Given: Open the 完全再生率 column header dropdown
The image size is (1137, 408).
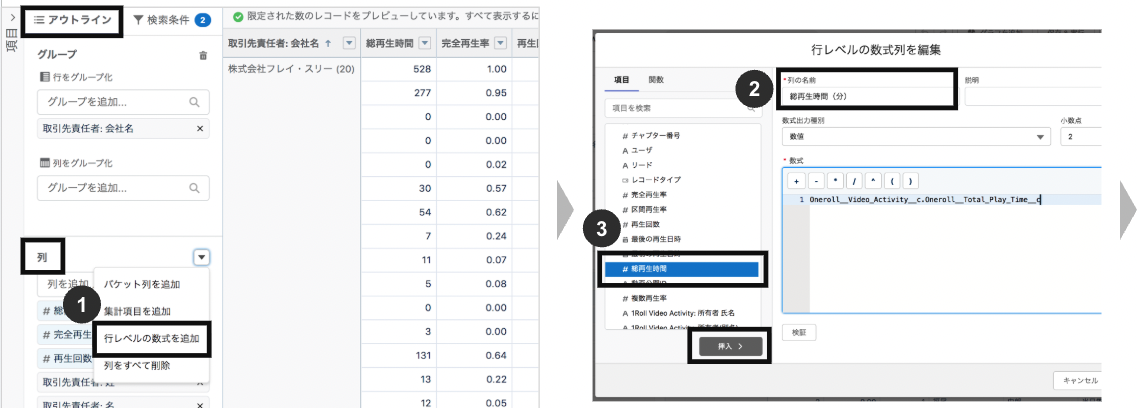Looking at the screenshot, I should coord(500,43).
